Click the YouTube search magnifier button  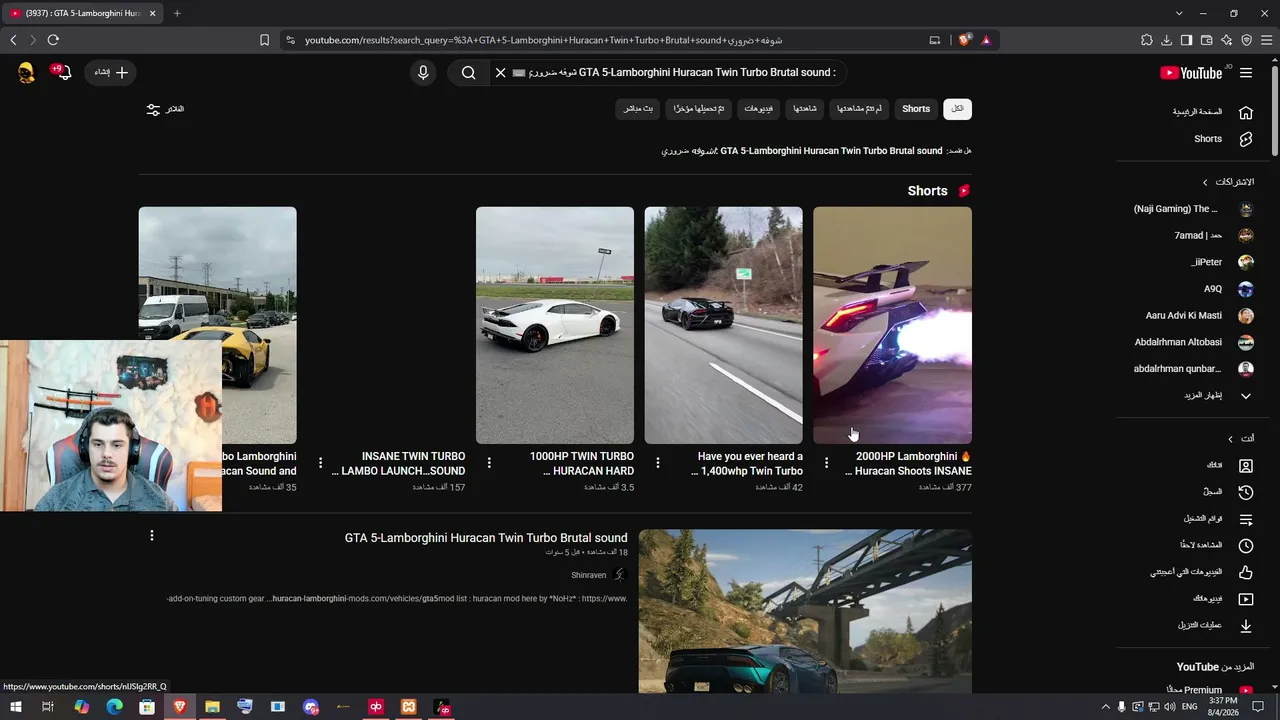[x=468, y=73]
